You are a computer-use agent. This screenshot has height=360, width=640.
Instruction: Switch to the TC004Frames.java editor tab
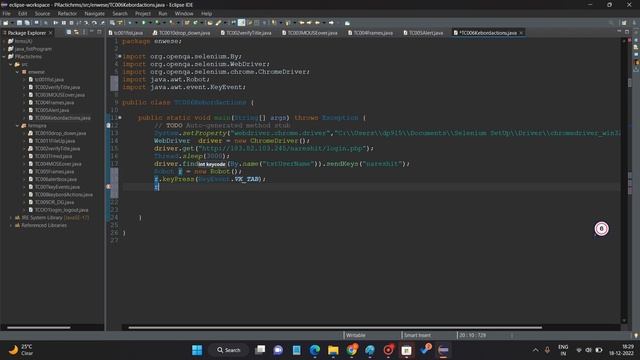(370, 33)
